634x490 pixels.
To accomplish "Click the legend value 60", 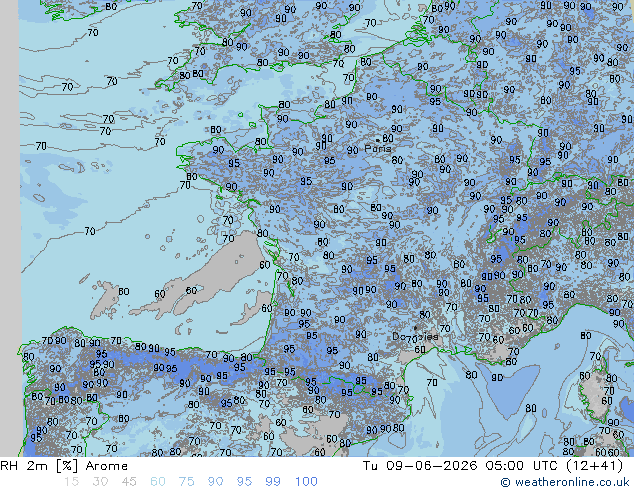I will pos(158,482).
